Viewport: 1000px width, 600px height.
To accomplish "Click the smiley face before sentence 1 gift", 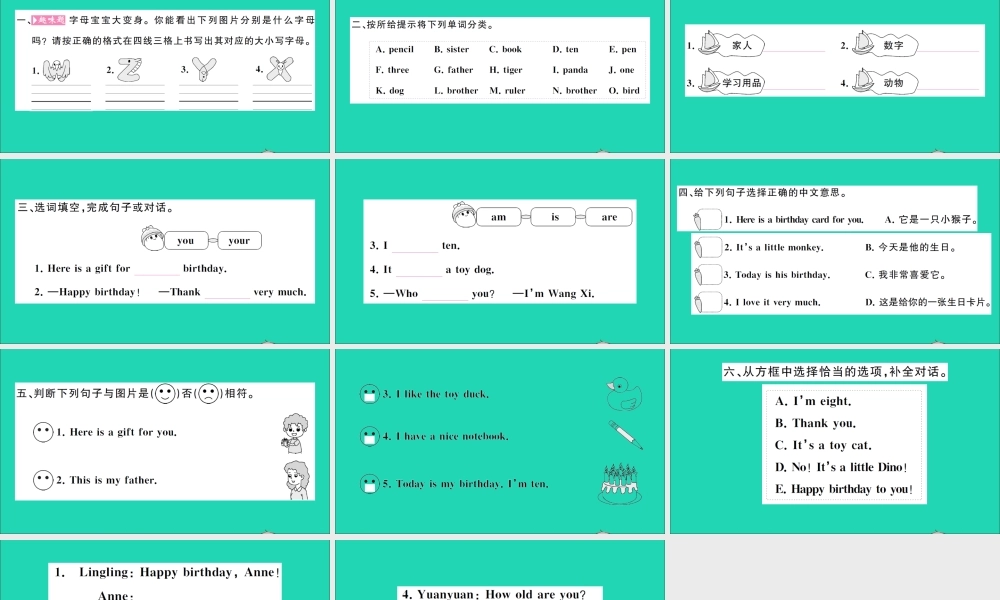I will click(43, 432).
